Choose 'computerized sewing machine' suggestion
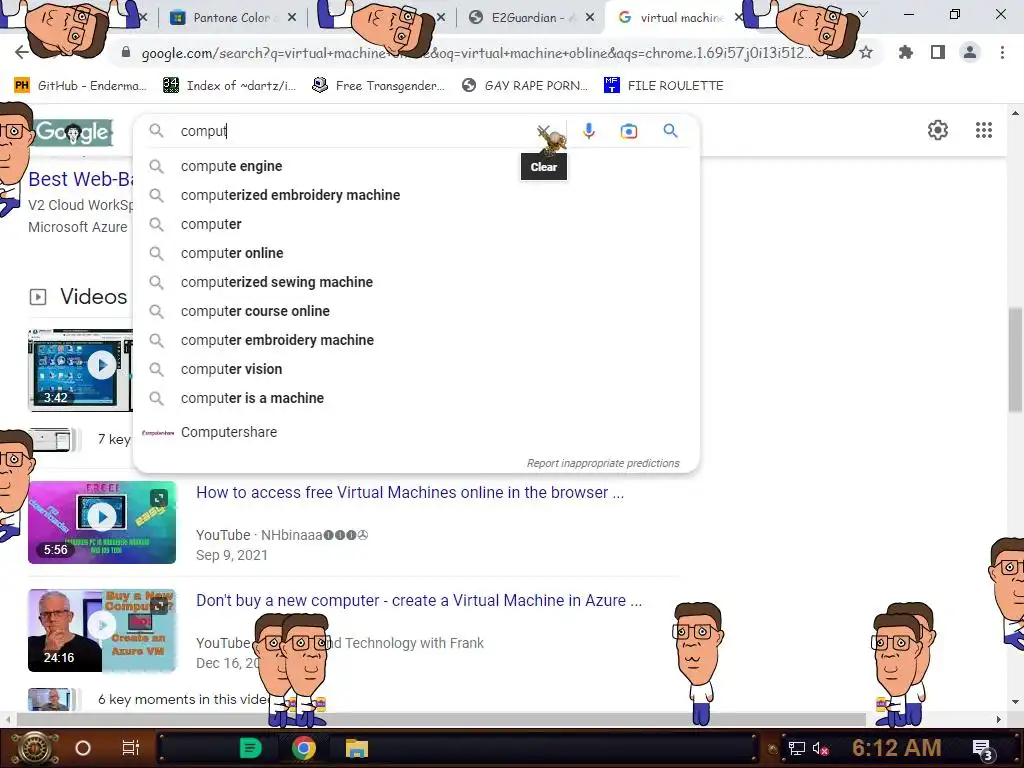1024x768 pixels. point(416,282)
